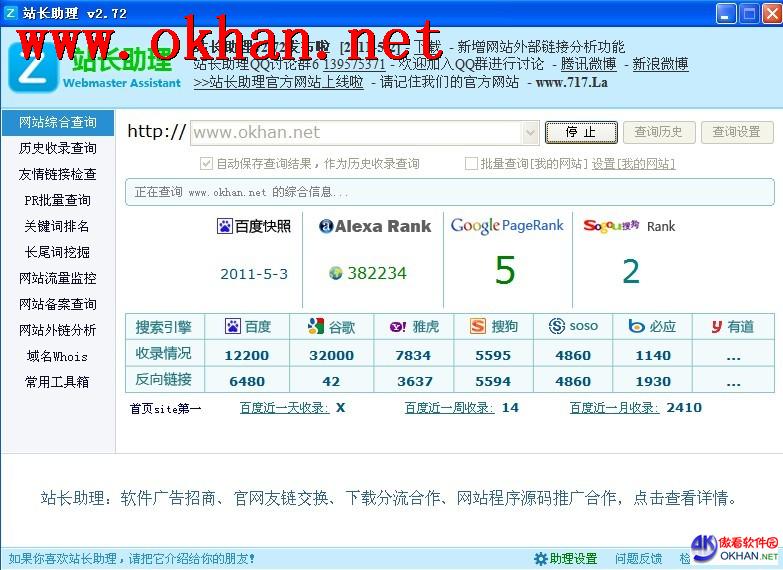Open 常用工具箱

coord(57,382)
